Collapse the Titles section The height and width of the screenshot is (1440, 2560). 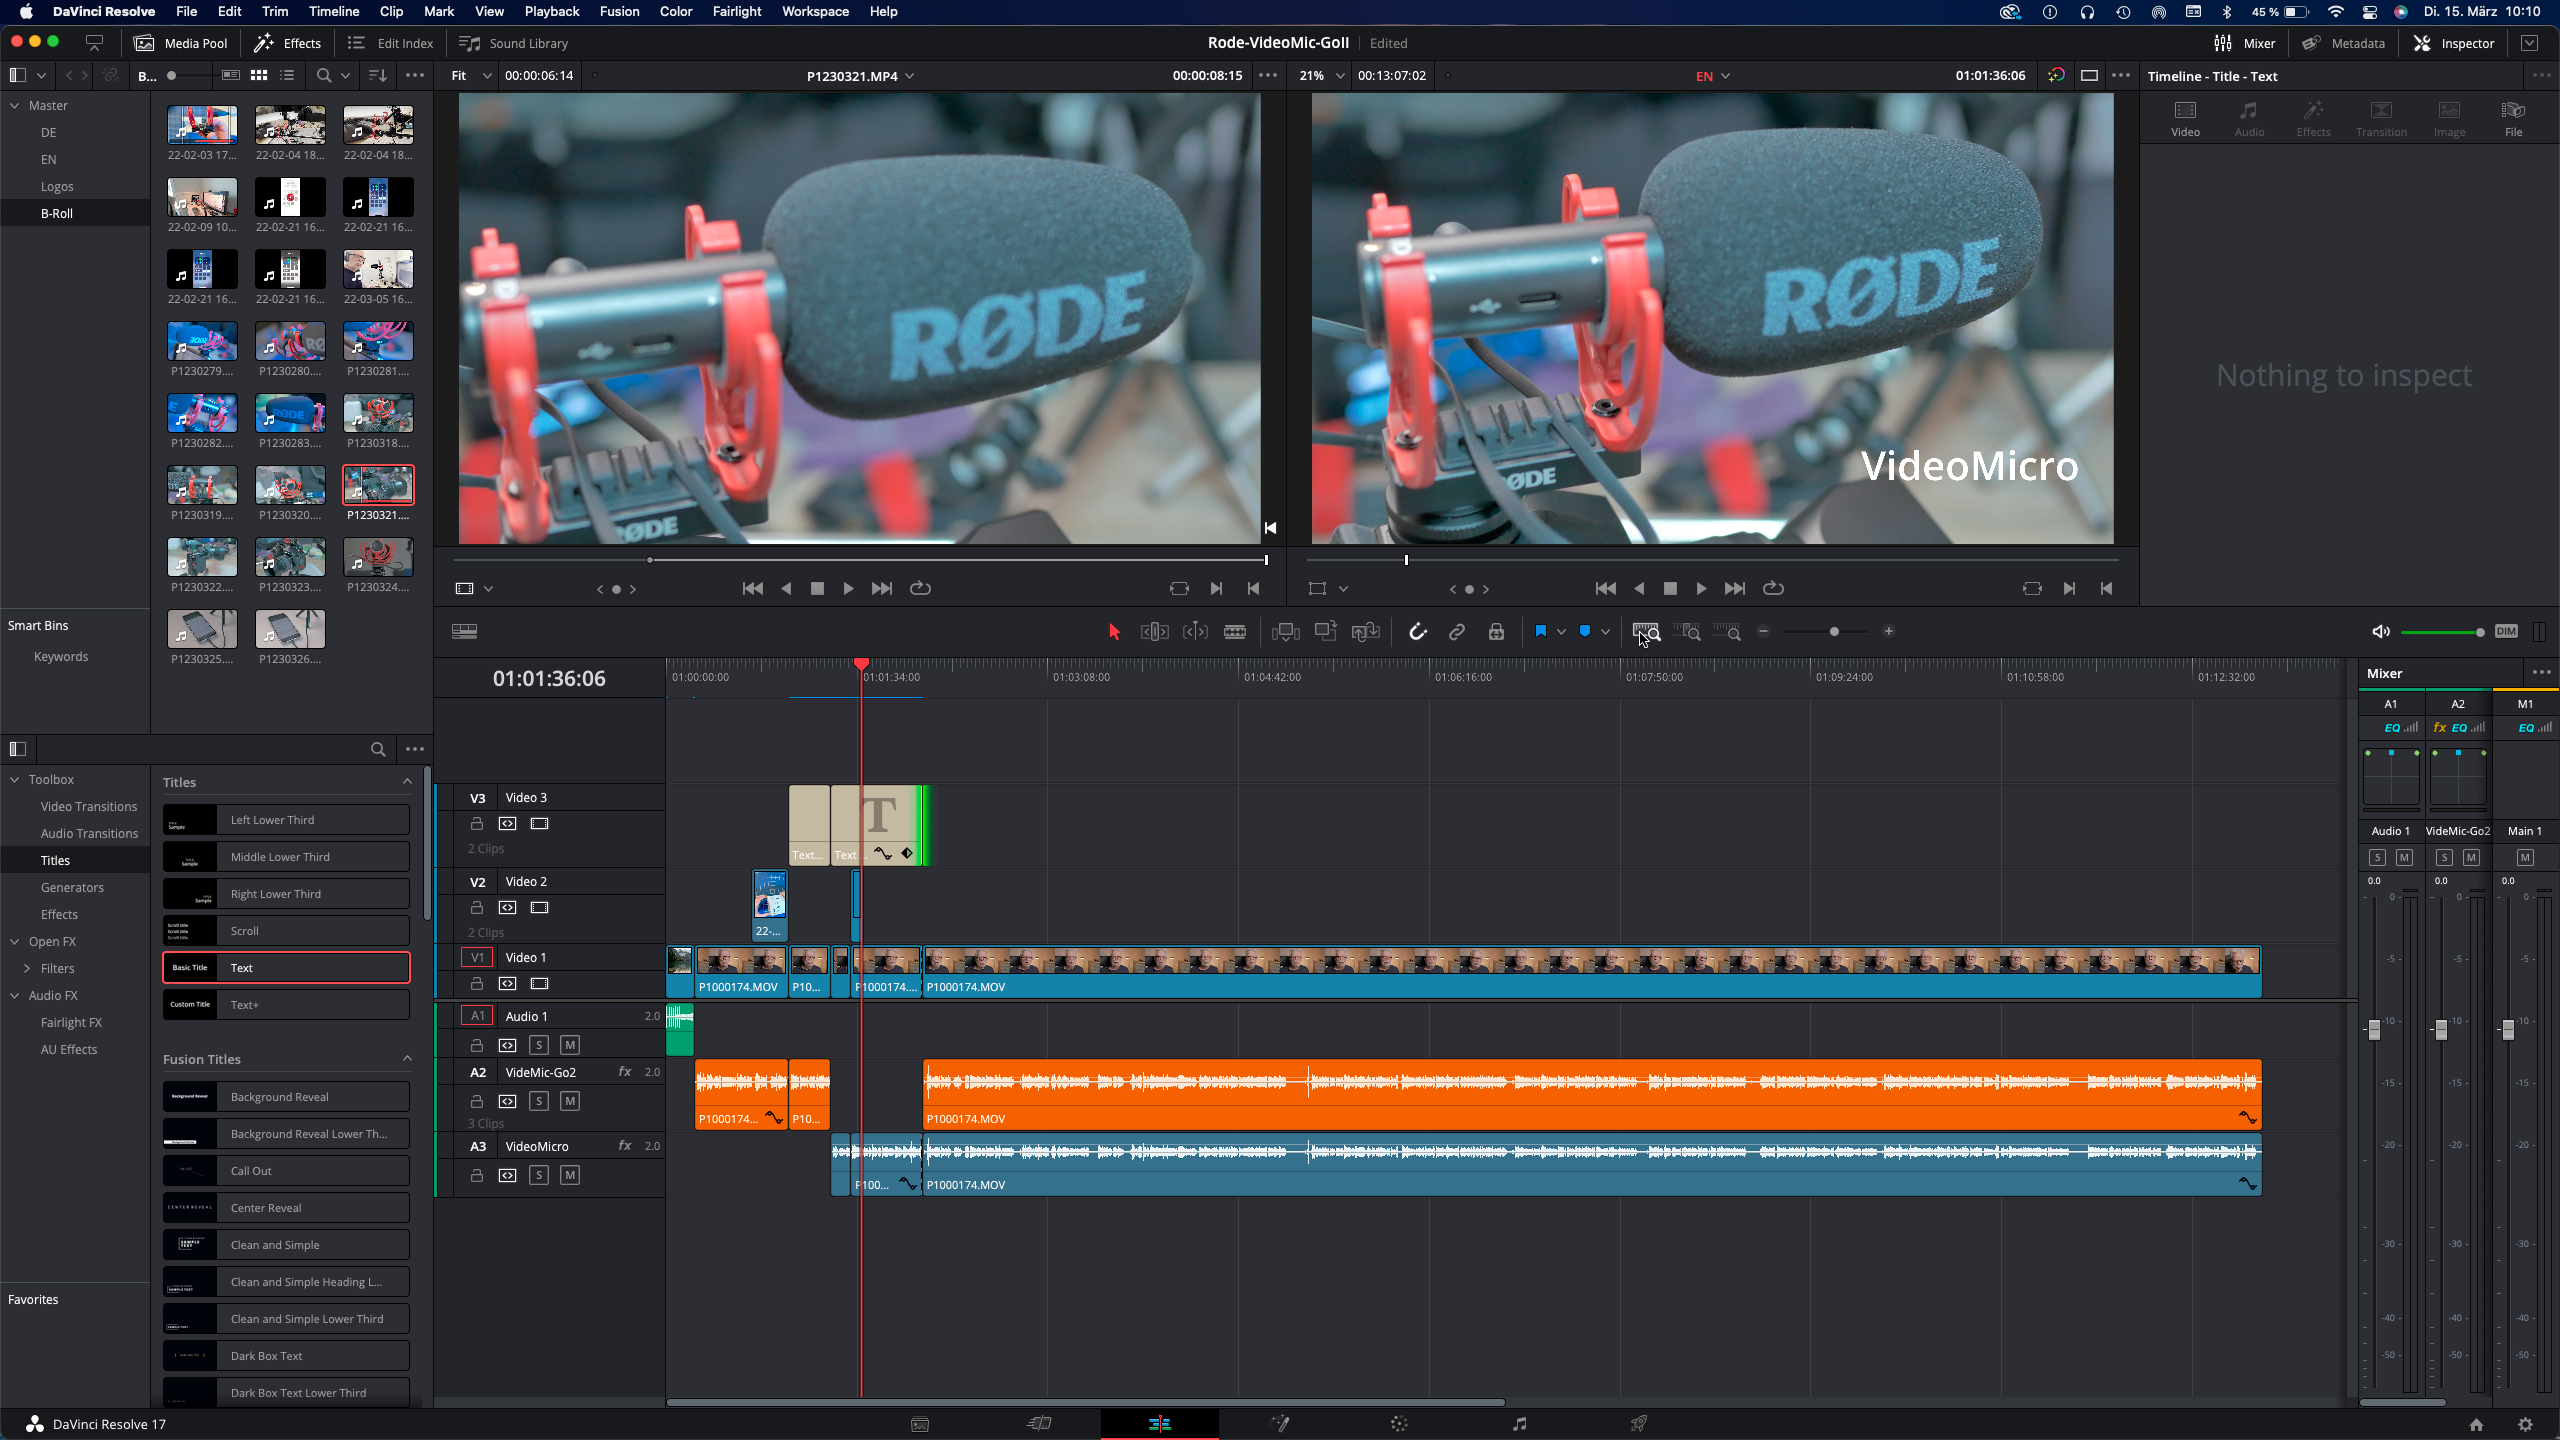[407, 781]
